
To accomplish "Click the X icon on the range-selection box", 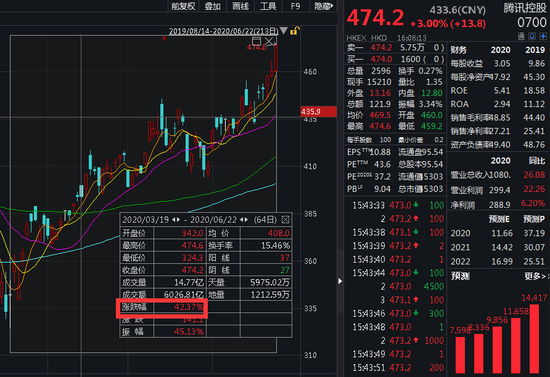I will (x=269, y=42).
